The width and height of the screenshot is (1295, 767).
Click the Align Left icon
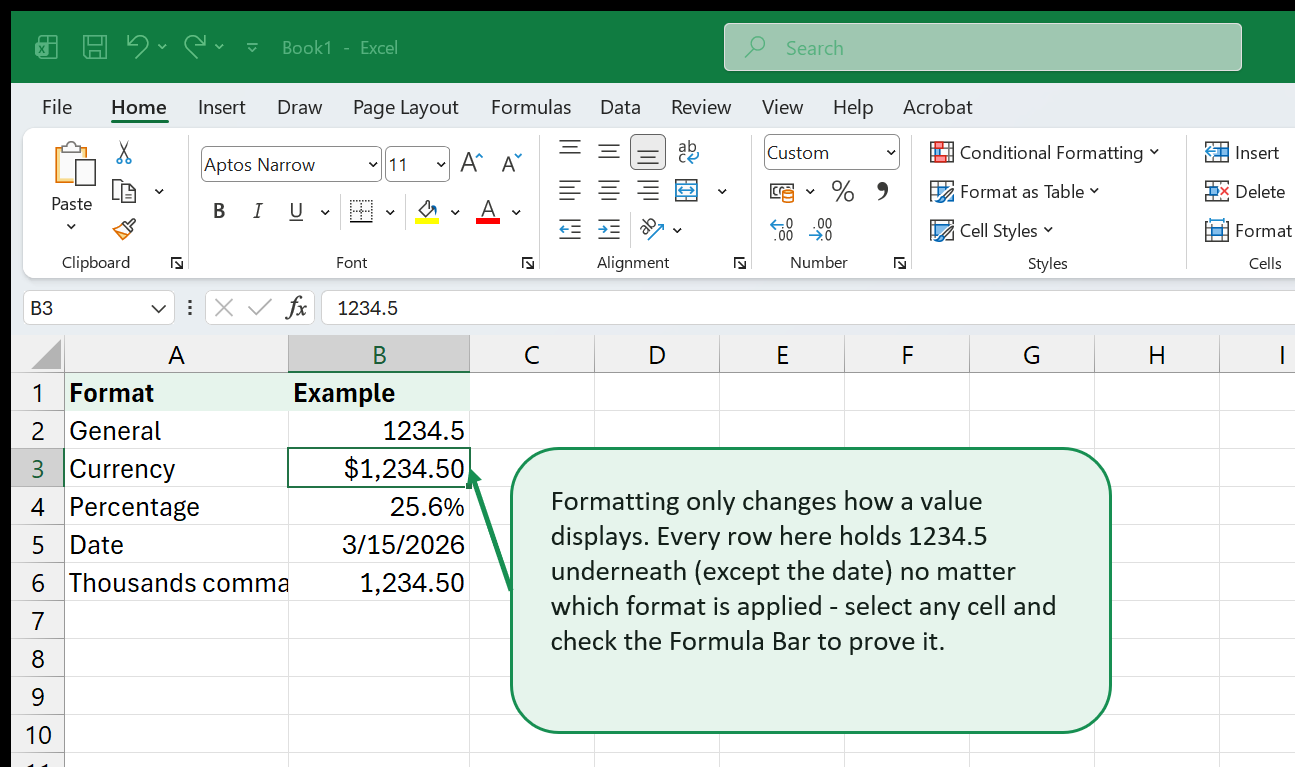[x=570, y=190]
